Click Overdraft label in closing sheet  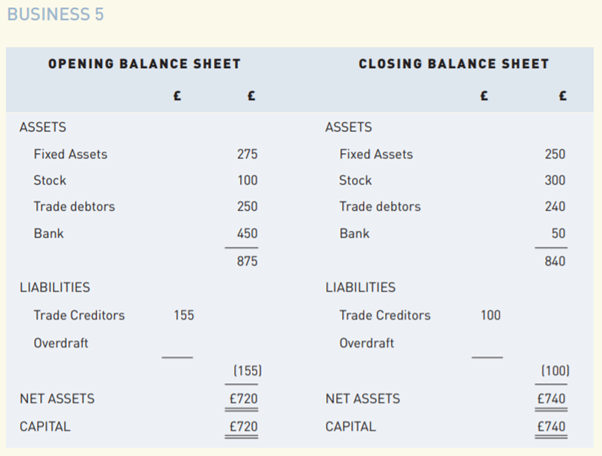tap(367, 343)
